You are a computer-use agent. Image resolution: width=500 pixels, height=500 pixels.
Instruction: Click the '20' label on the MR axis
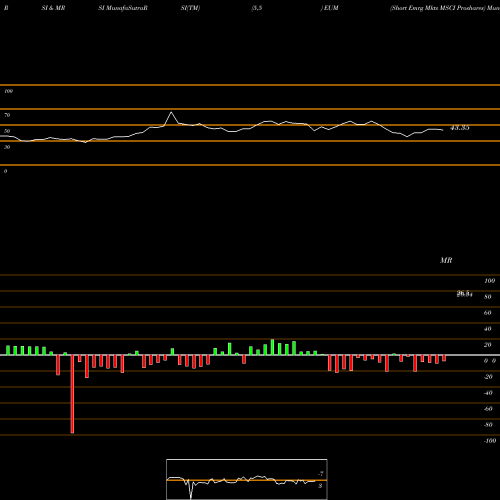[x=488, y=345]
